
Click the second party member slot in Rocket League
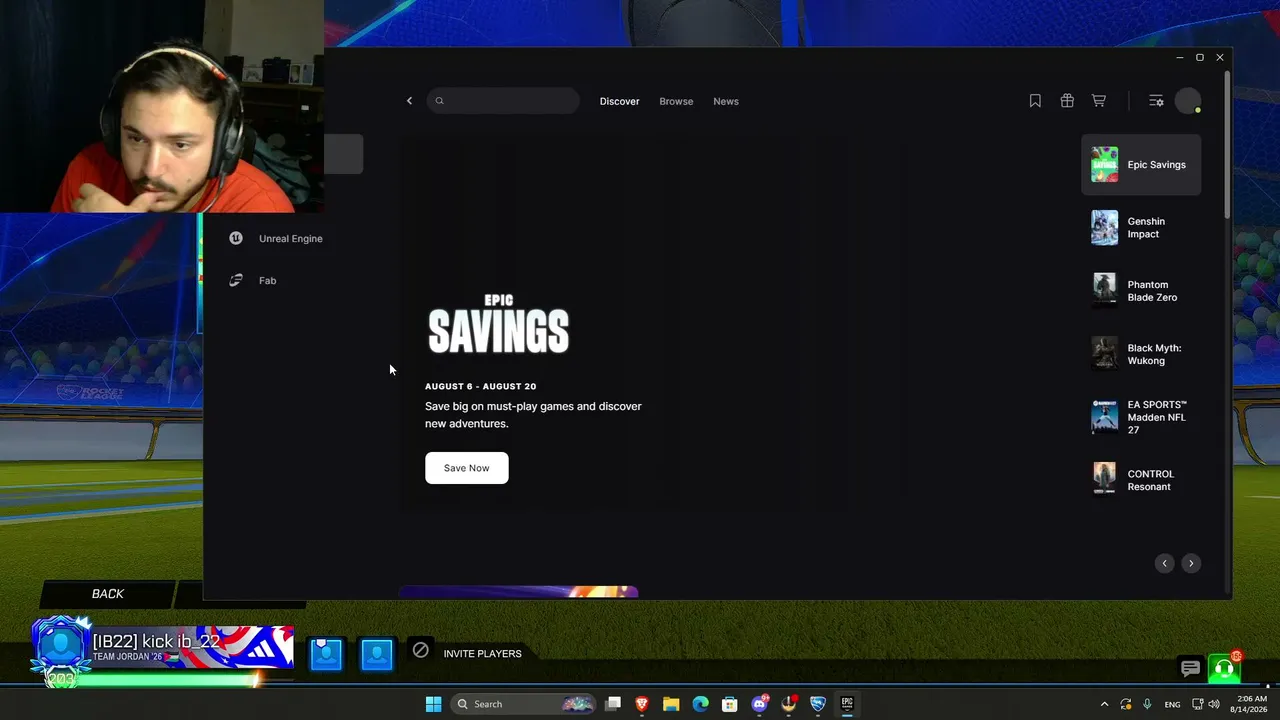[x=377, y=654]
